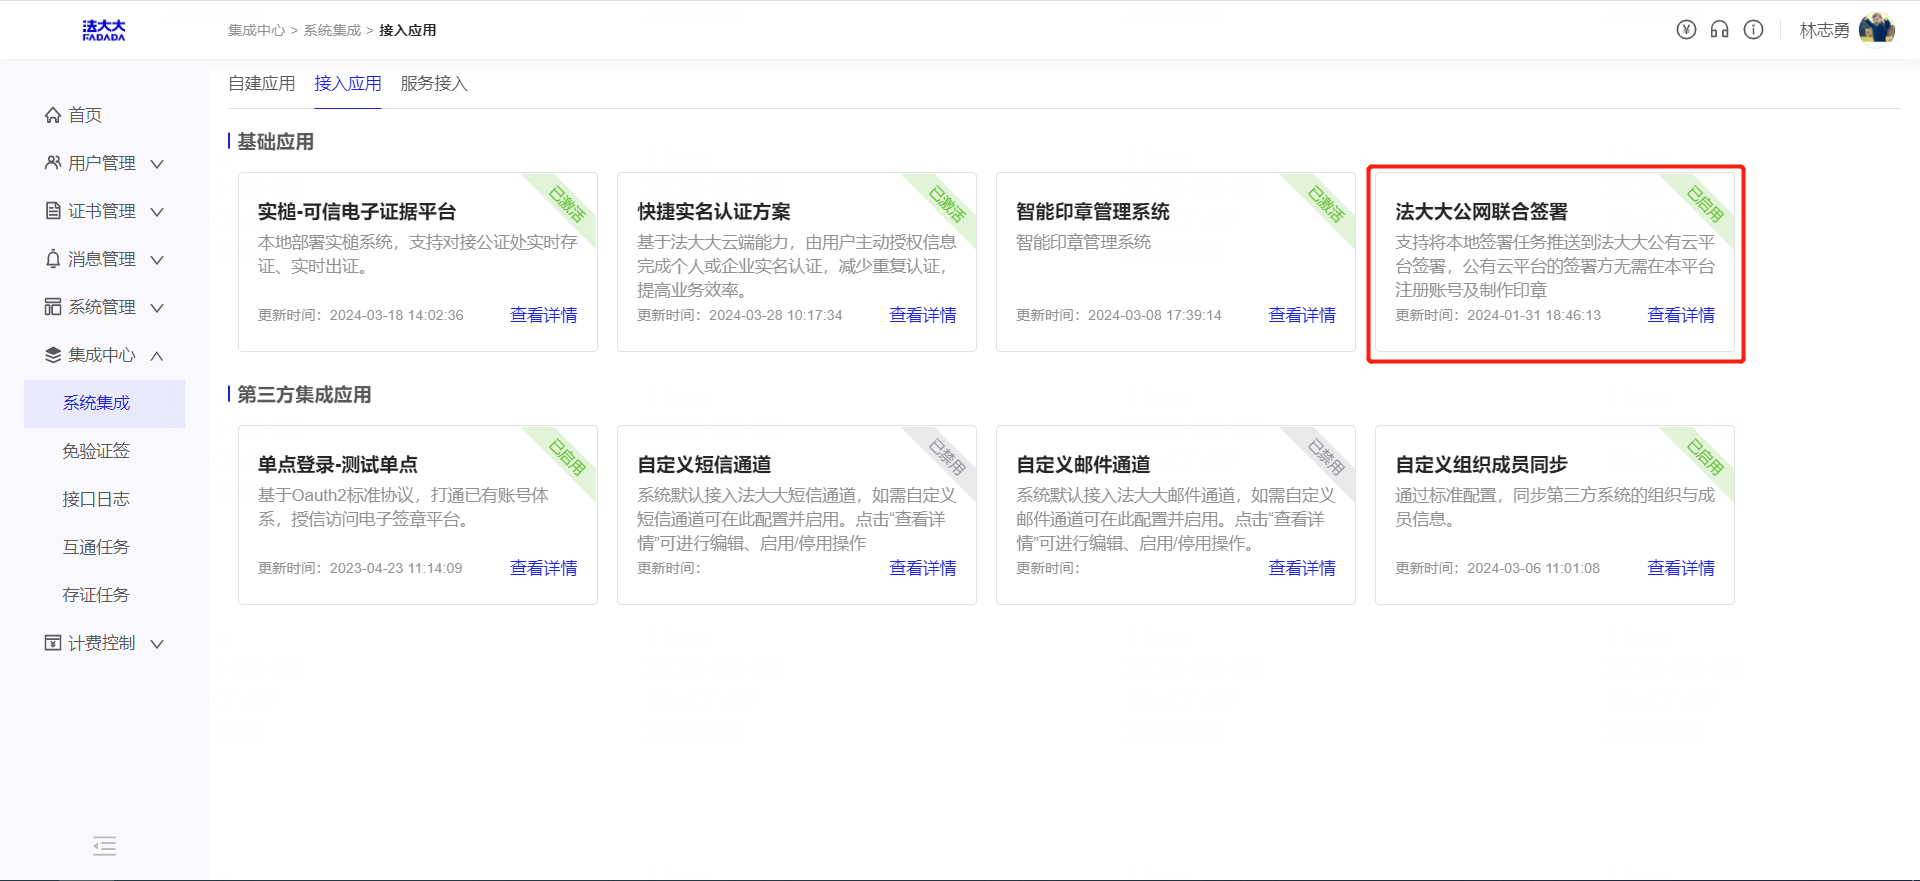This screenshot has height=881, width=1920.
Task: Switch to the 接入应用 tab
Action: (348, 84)
